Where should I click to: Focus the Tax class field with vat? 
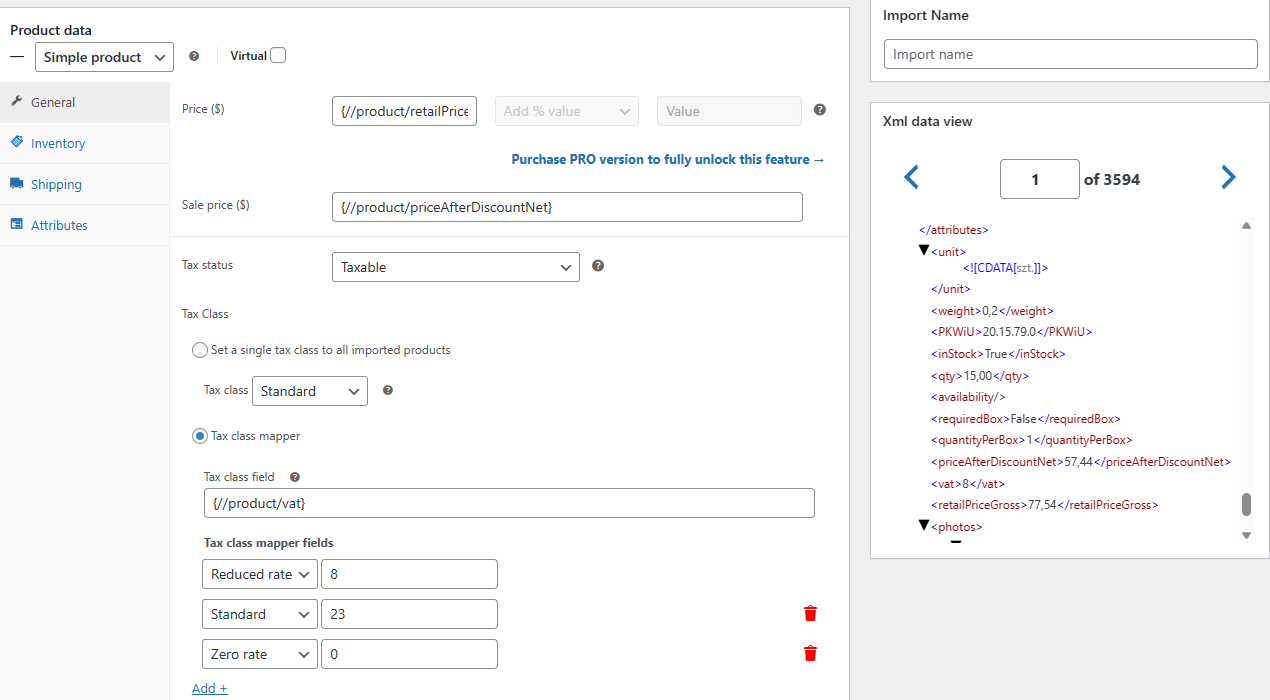point(509,503)
